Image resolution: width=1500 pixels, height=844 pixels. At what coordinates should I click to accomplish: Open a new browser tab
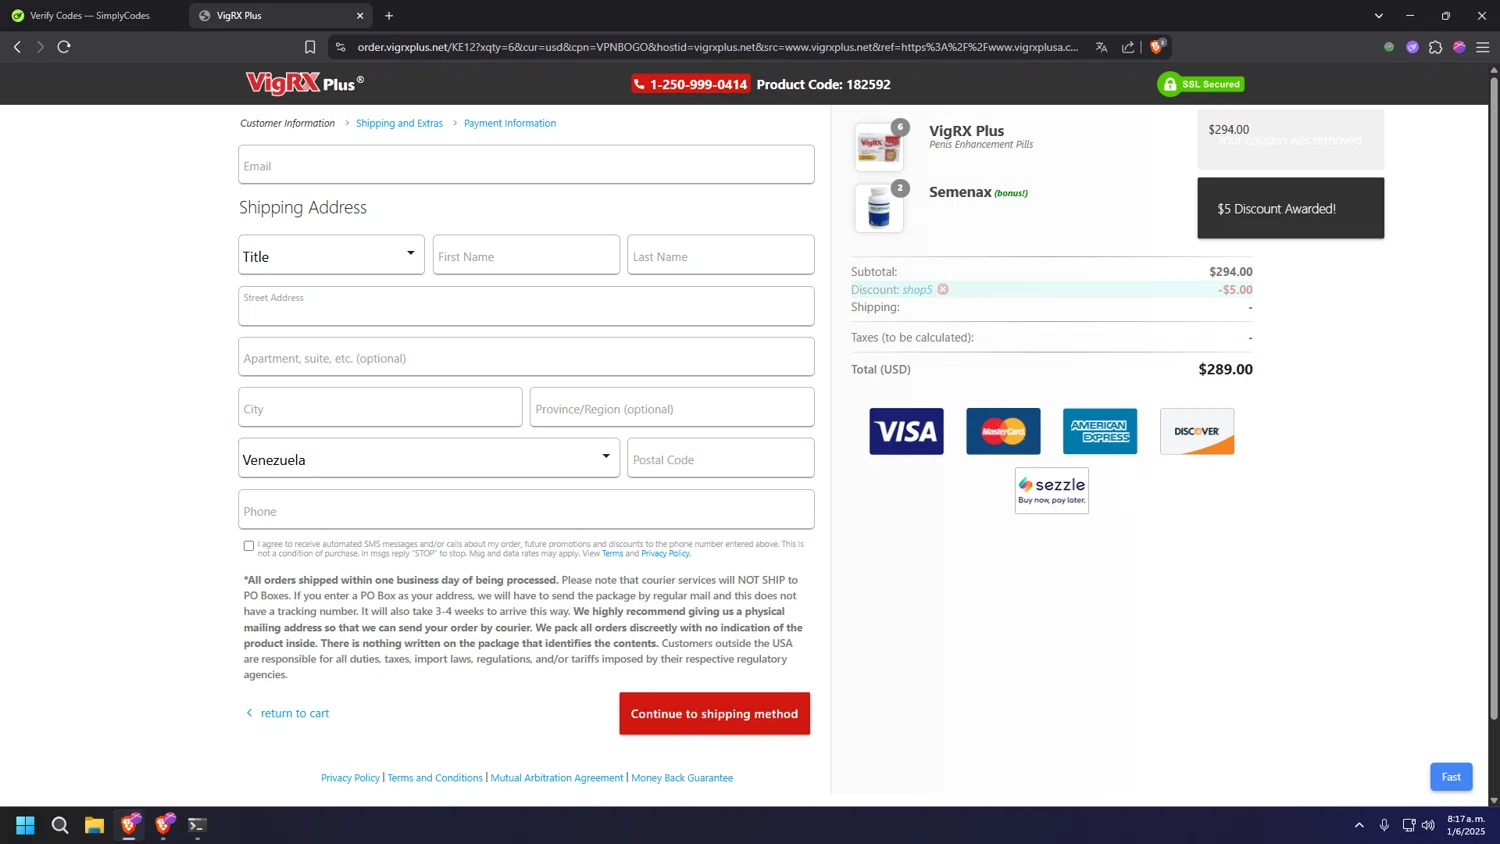click(x=389, y=15)
